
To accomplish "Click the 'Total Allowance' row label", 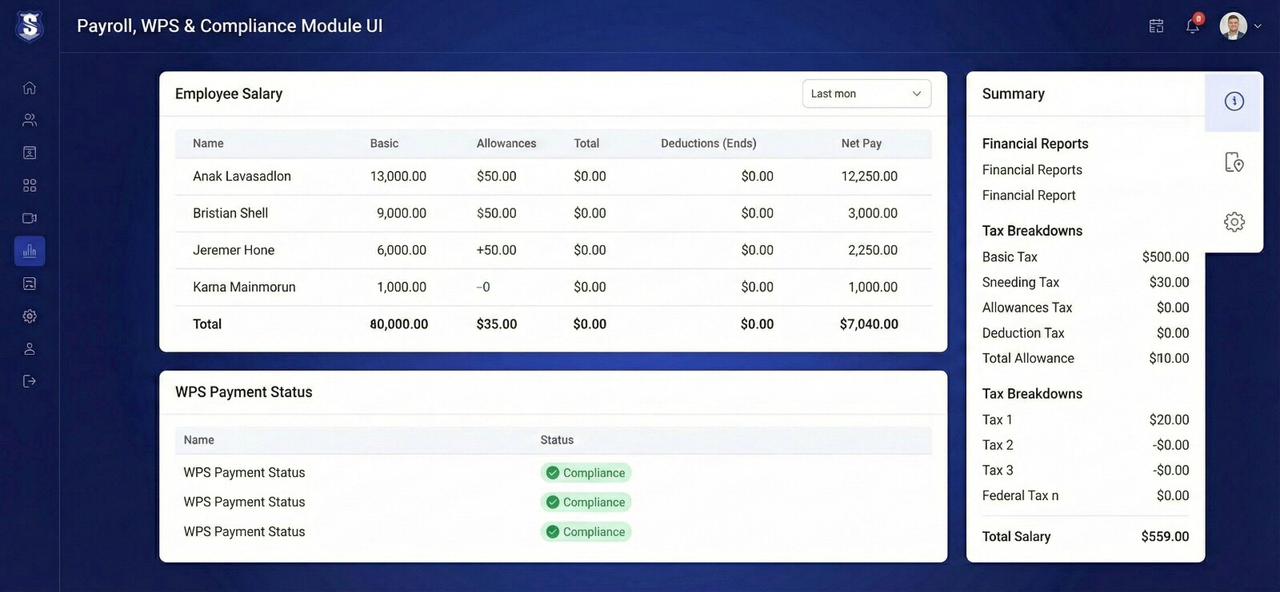I will [x=1028, y=359].
